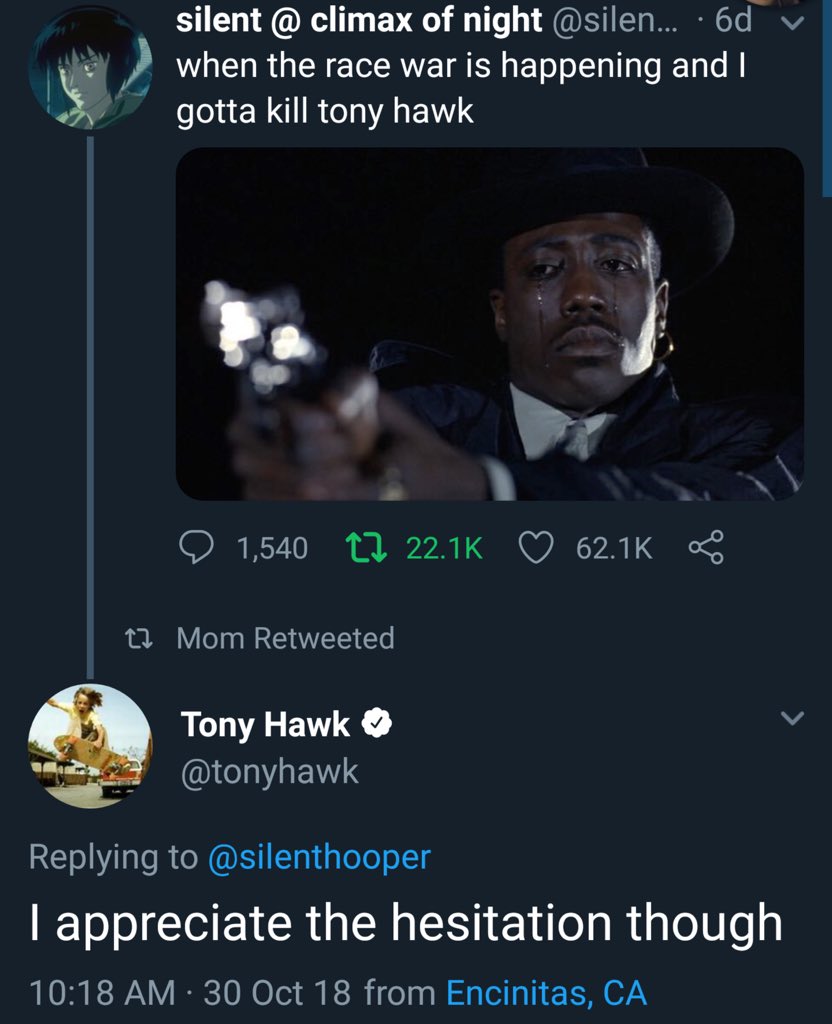The width and height of the screenshot is (832, 1024).
Task: Click the 1,540 replies count
Action: [272, 548]
